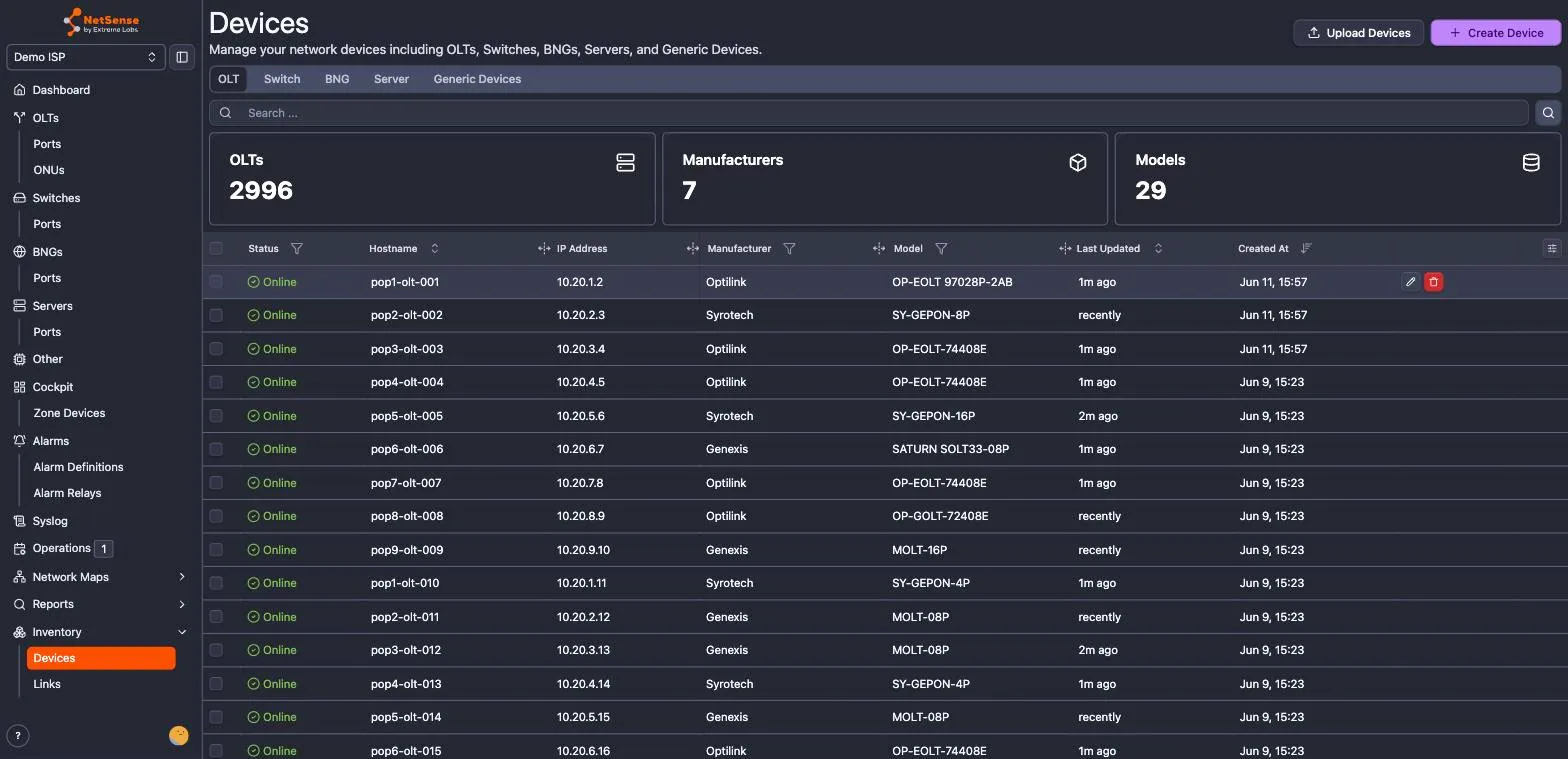Check the box for pop2-olt-002
The width and height of the screenshot is (1568, 759).
pyautogui.click(x=216, y=315)
